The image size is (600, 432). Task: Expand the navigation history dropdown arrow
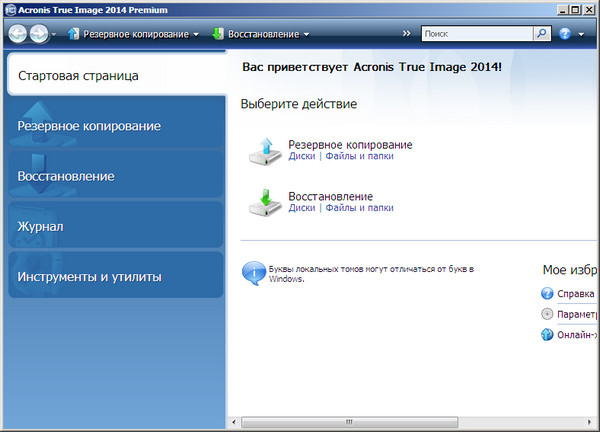pyautogui.click(x=56, y=34)
